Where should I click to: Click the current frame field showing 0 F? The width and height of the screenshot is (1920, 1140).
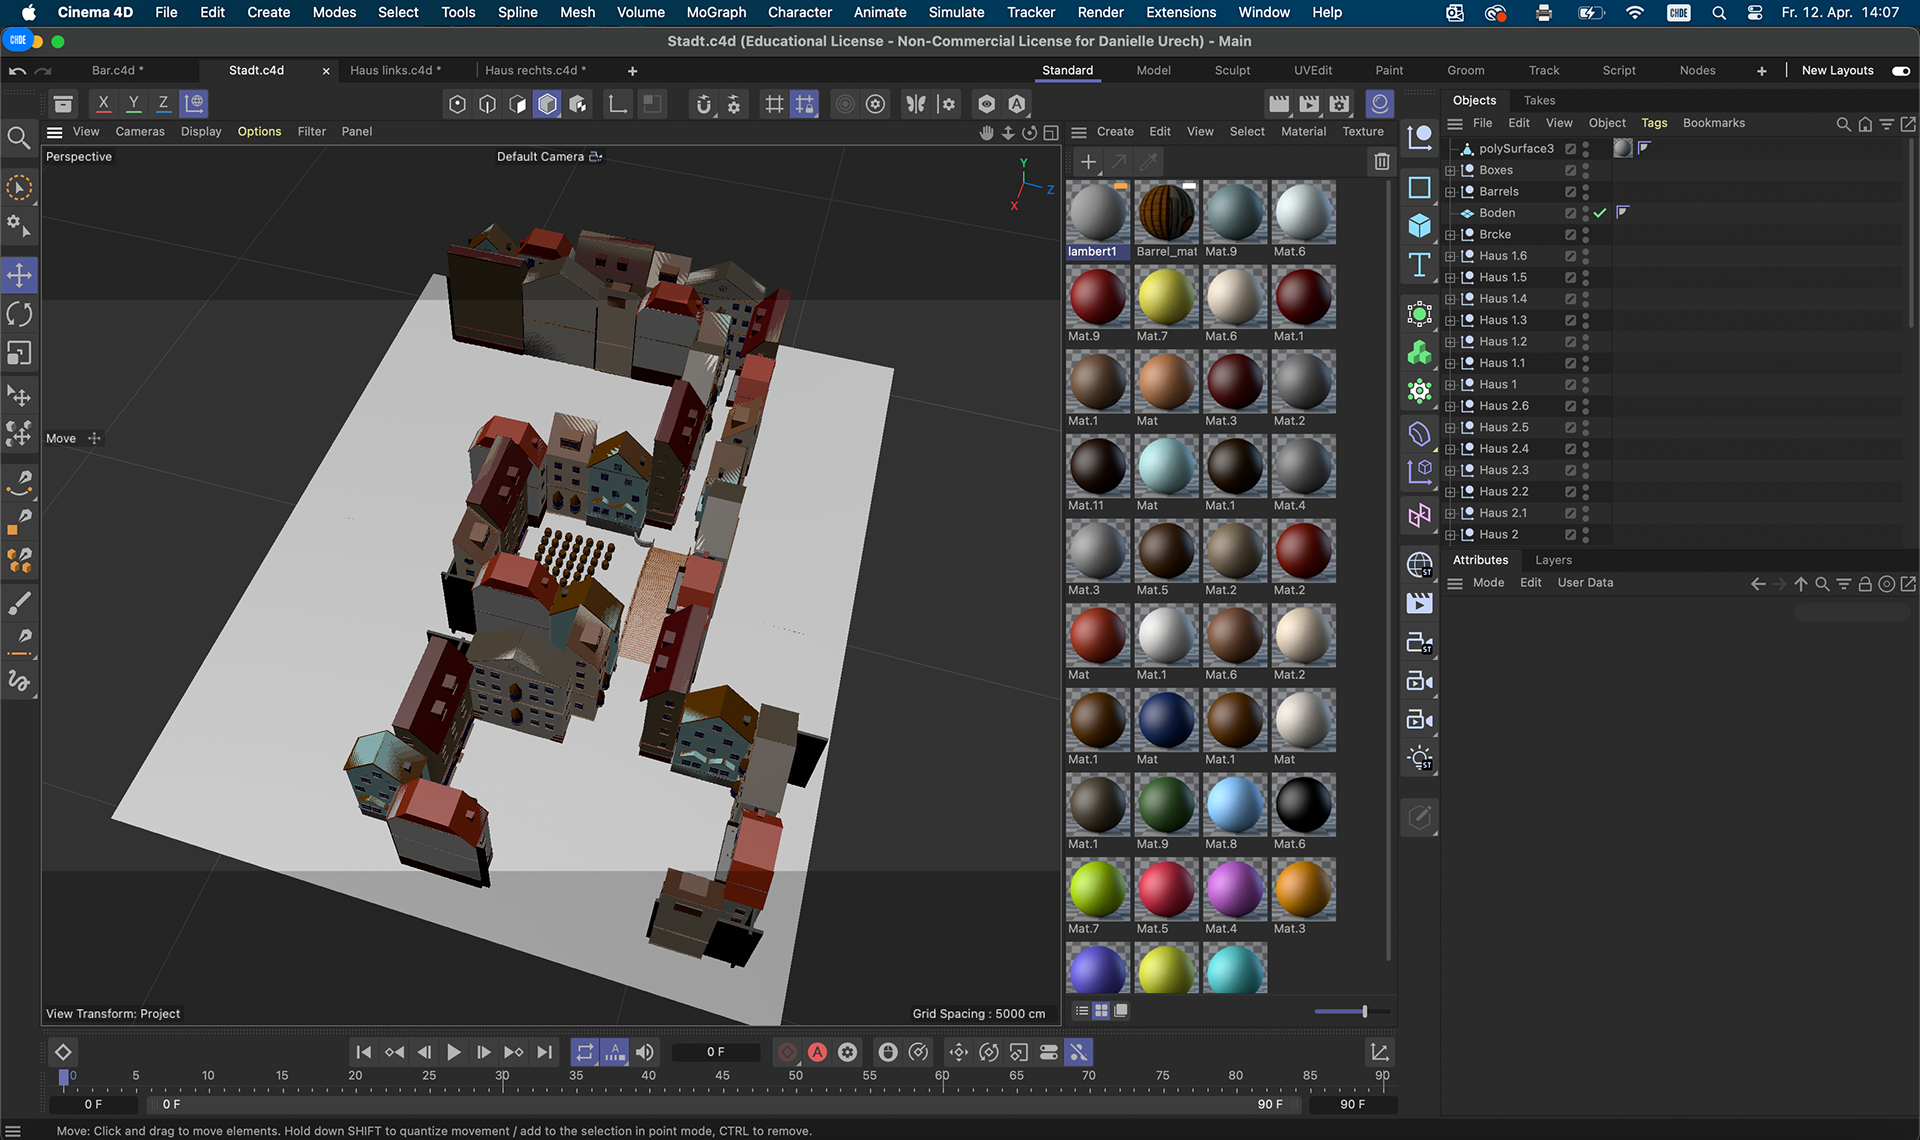click(715, 1052)
